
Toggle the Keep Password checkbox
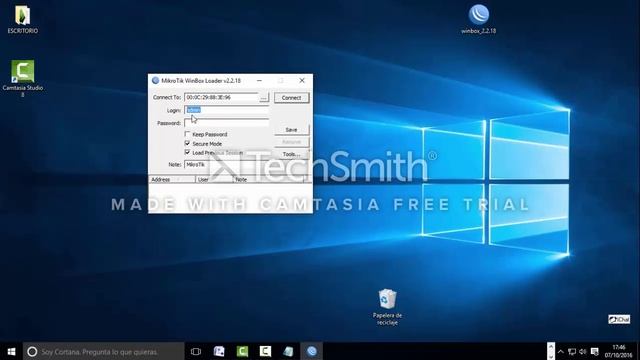coord(187,134)
